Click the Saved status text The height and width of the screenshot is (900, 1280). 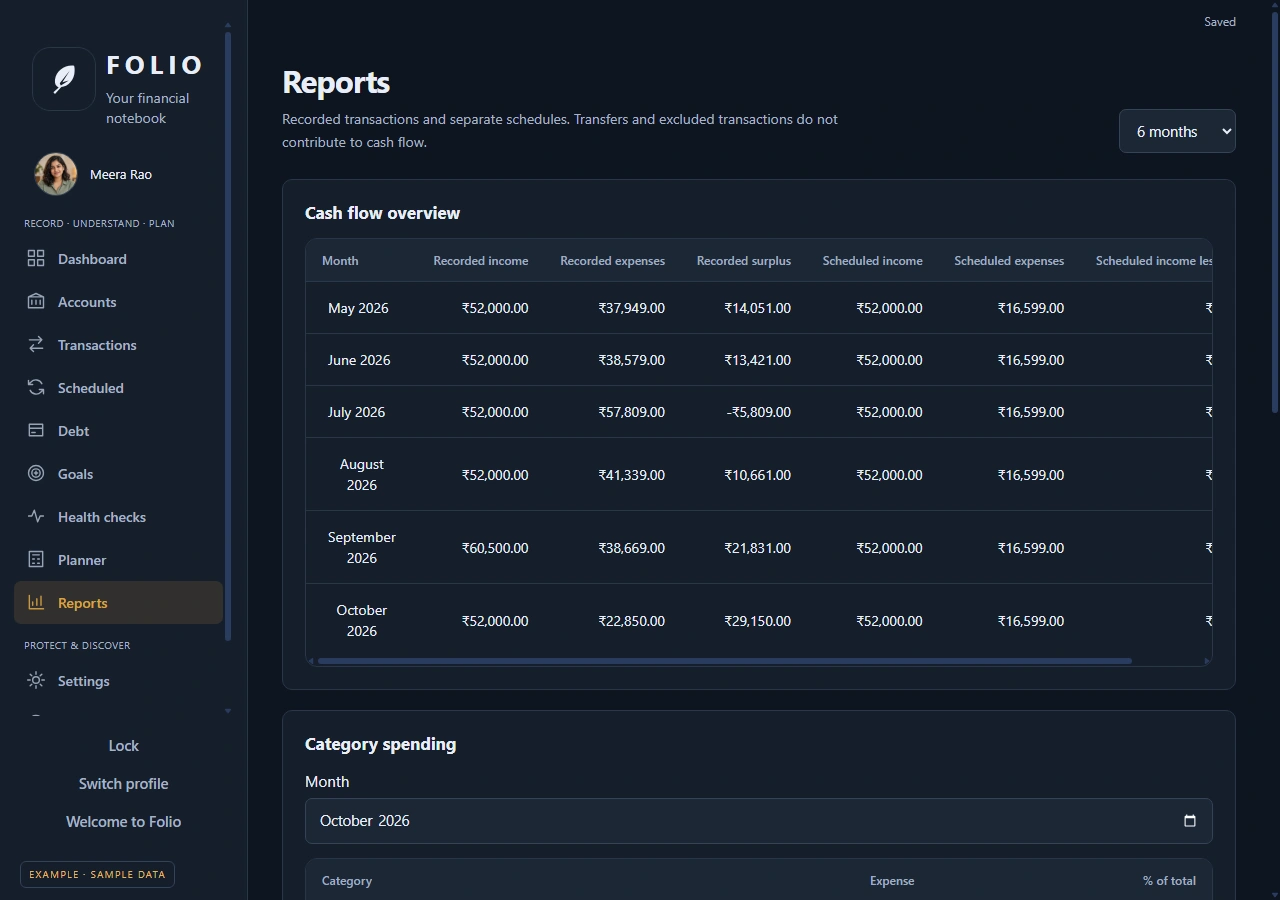tap(1220, 22)
